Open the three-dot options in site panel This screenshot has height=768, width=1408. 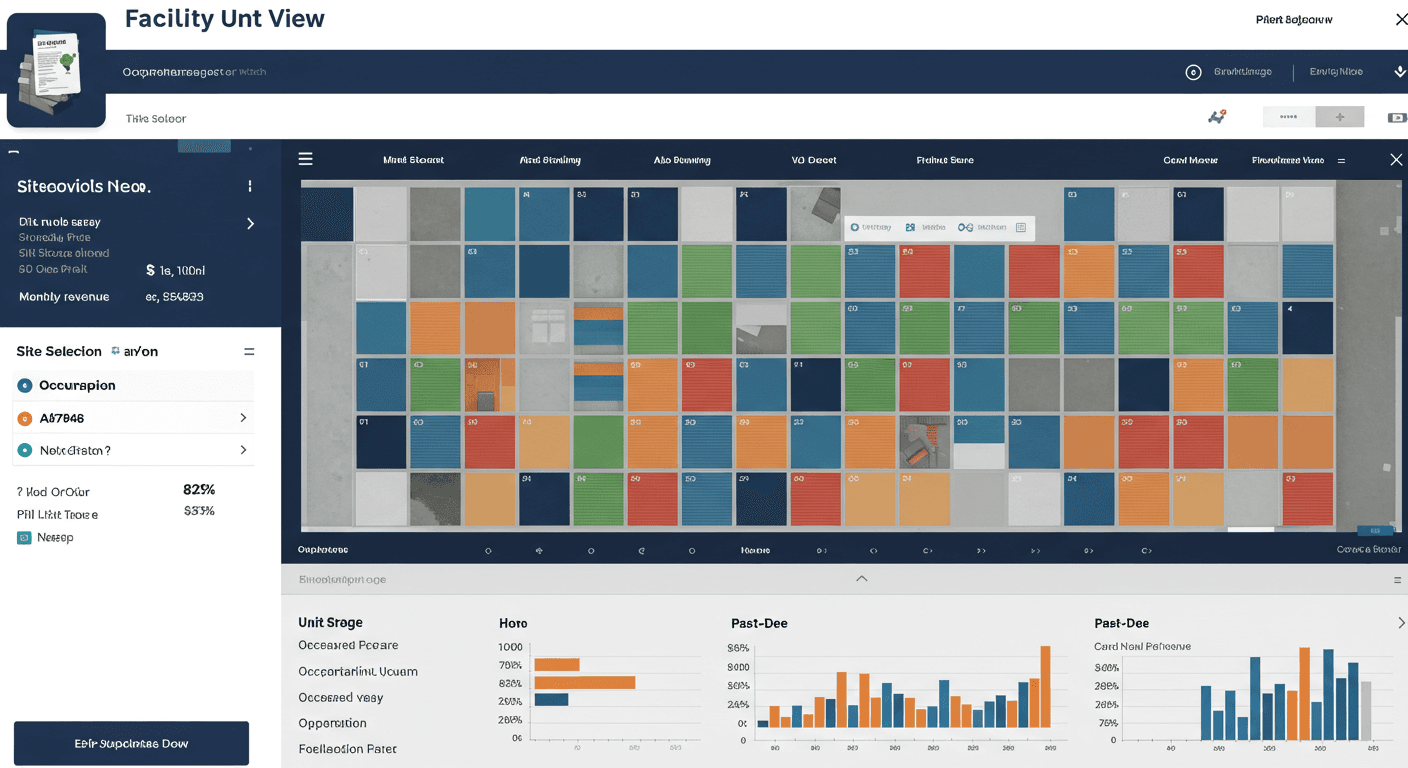point(250,186)
